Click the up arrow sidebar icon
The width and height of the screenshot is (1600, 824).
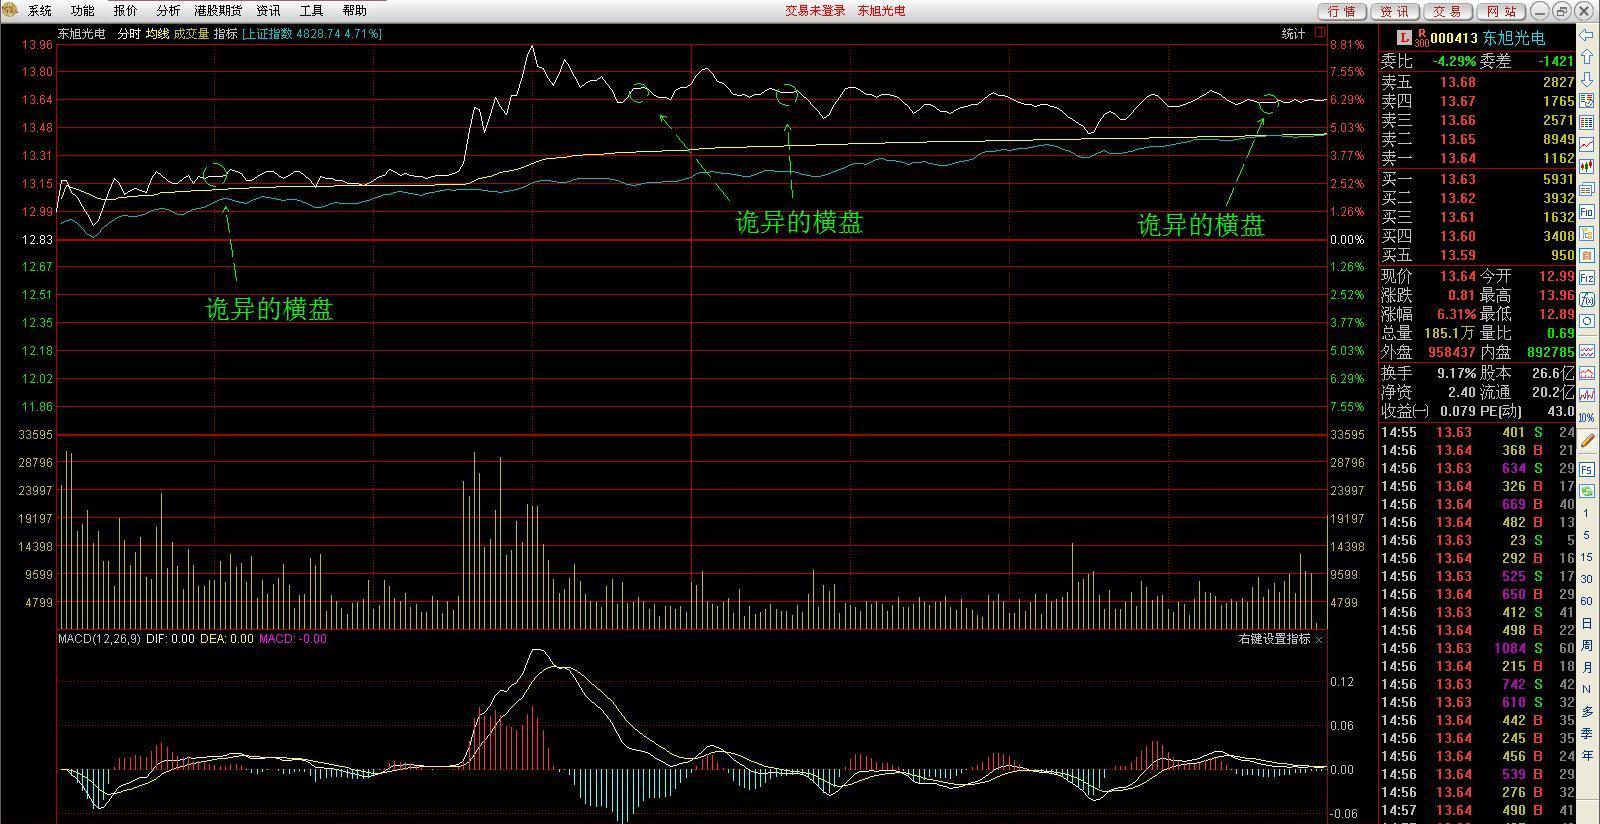coord(1586,56)
